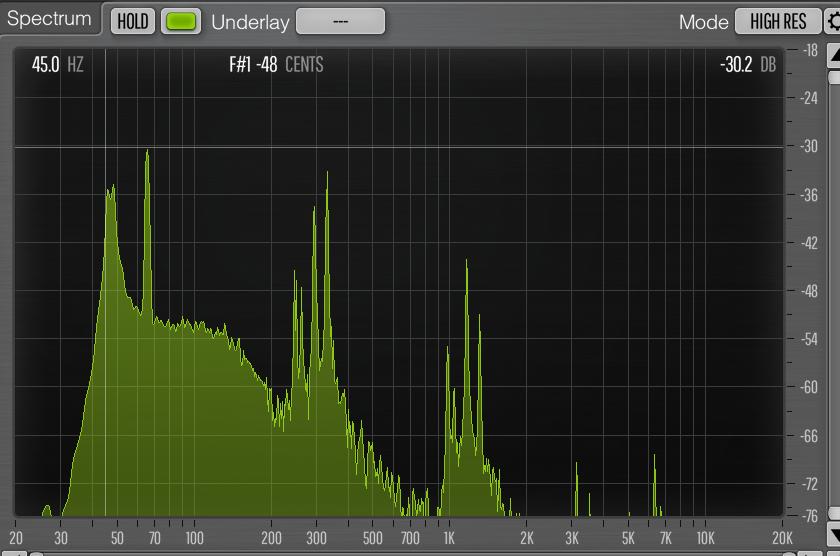Viewport: 840px width, 556px height.
Task: Click the lower vertical range slider handle
Action: (834, 513)
